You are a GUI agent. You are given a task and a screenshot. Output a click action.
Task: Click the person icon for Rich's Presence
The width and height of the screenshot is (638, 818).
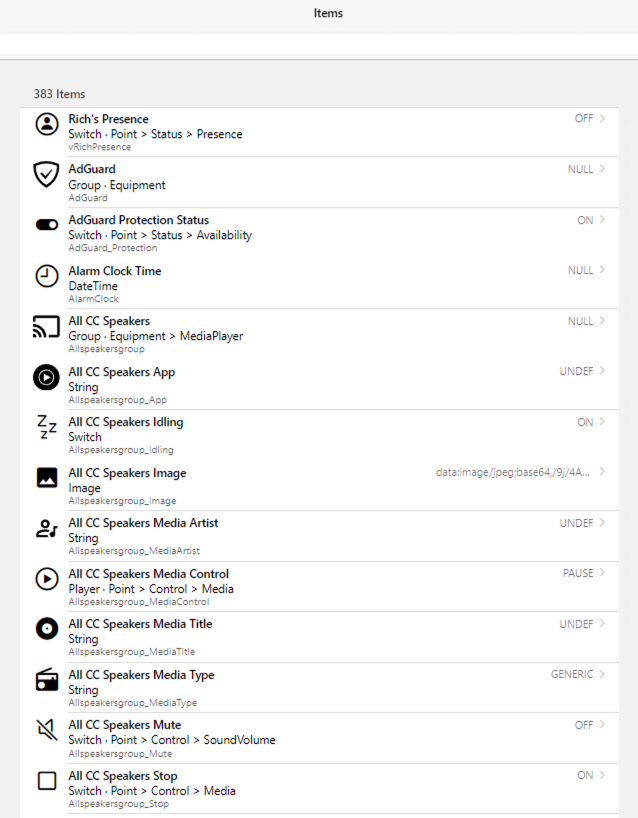[47, 124]
